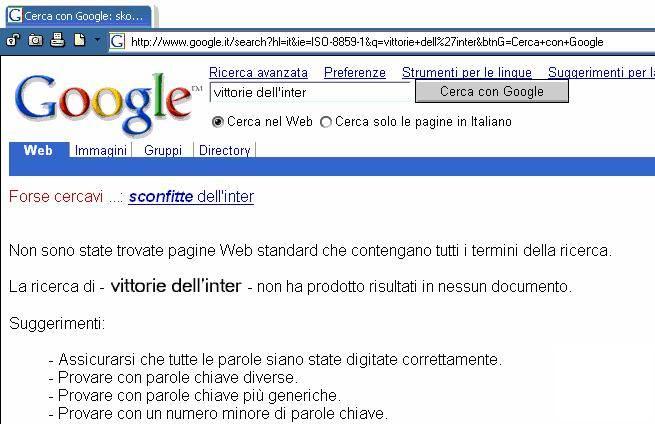This screenshot has width=655, height=424.
Task: Open the Directory tab
Action: 225,150
